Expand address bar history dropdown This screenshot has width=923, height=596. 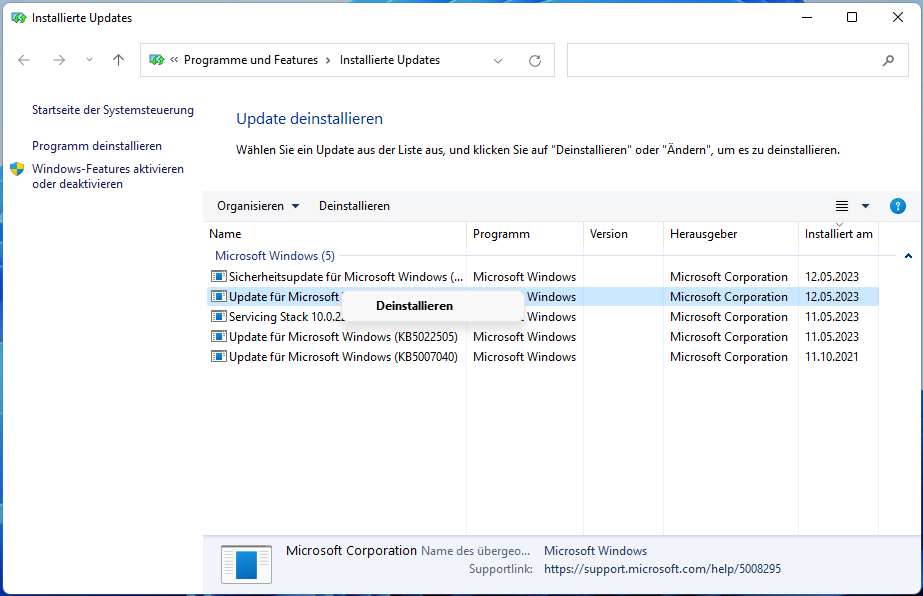pos(498,61)
